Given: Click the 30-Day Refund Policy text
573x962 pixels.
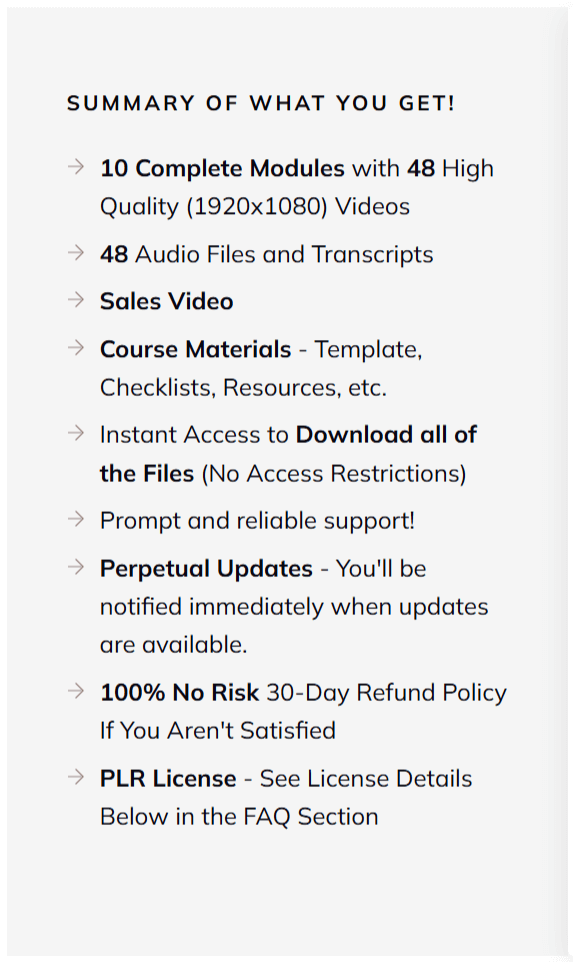Looking at the screenshot, I should (386, 693).
